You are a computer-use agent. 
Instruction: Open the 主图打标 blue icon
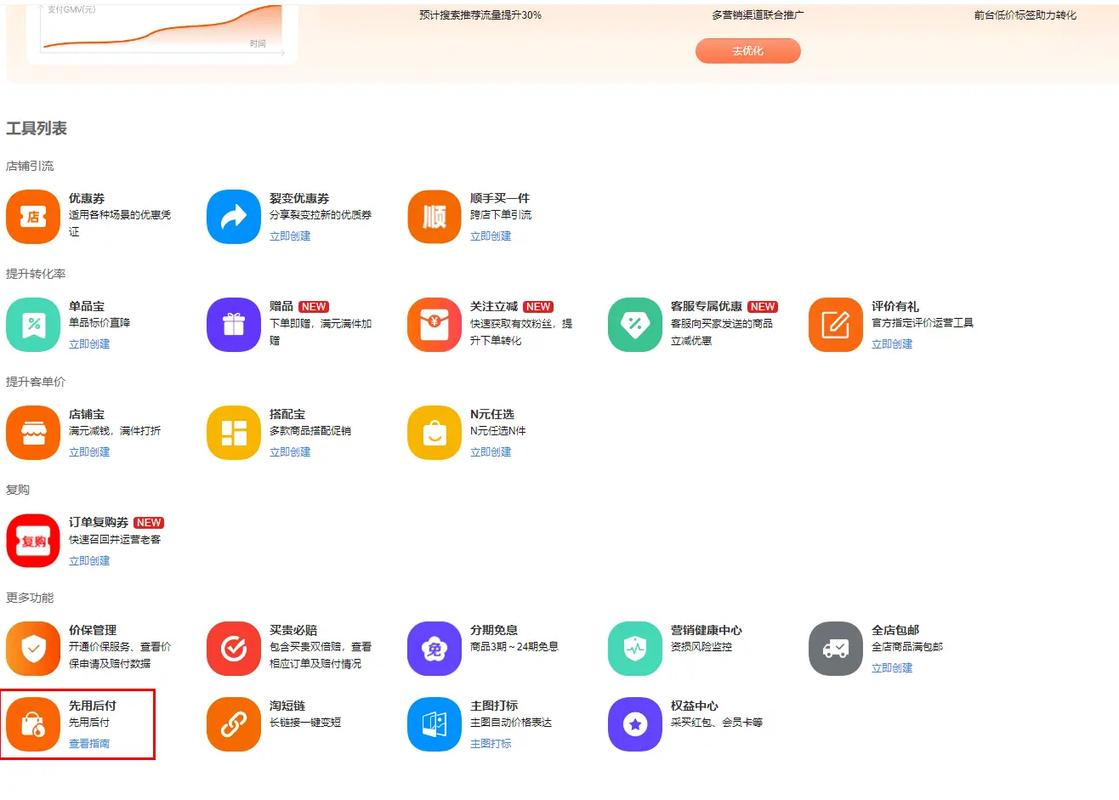coord(434,724)
